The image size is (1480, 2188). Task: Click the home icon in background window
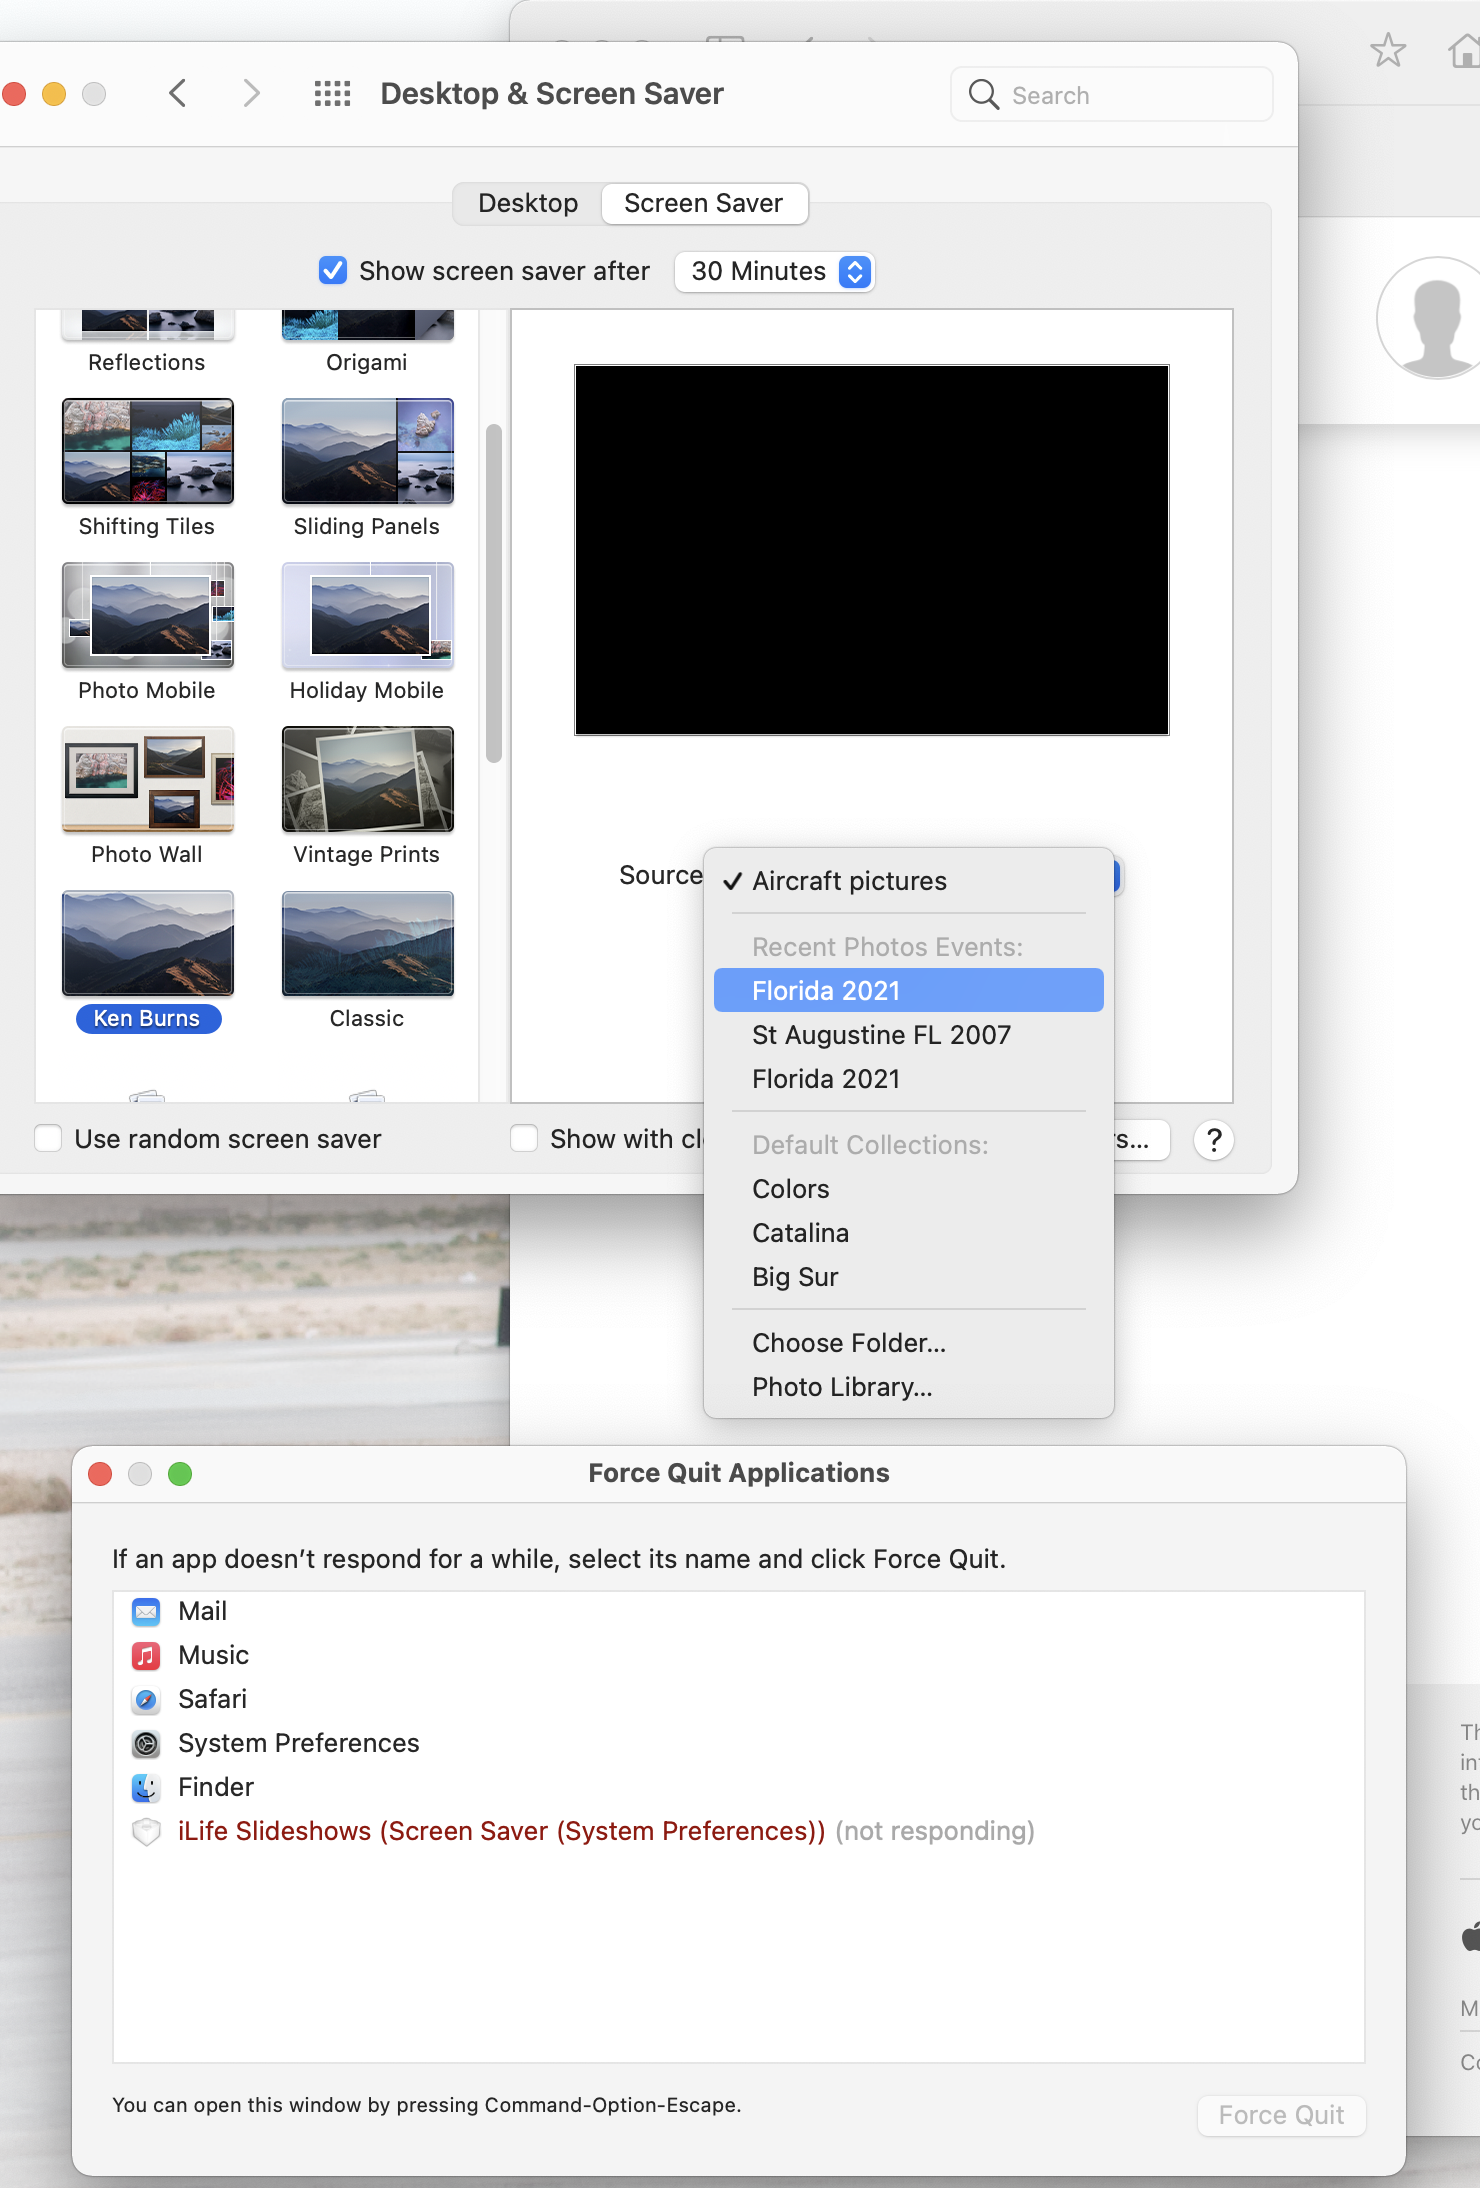[1464, 50]
